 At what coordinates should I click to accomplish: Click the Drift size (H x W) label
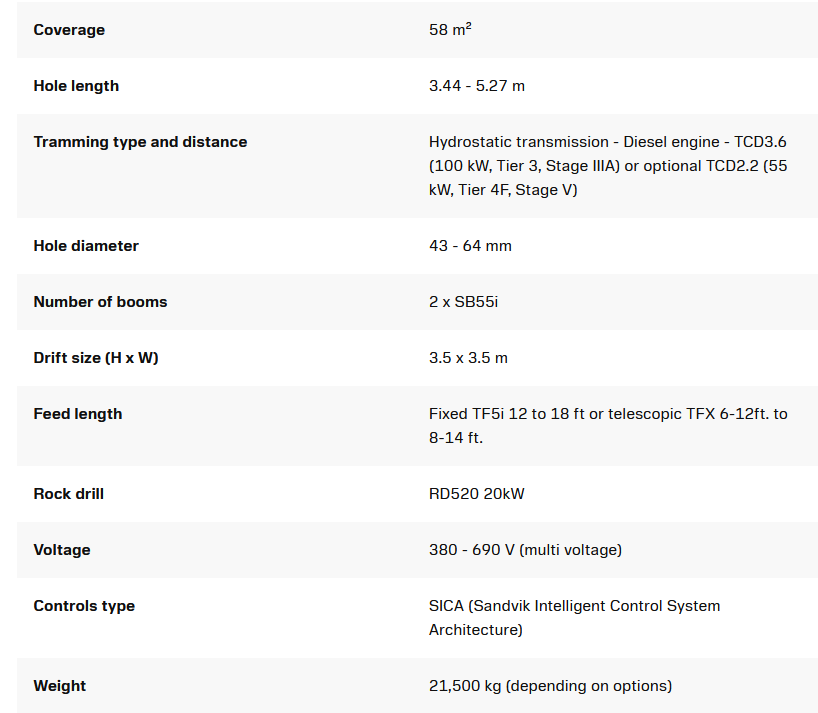96,358
